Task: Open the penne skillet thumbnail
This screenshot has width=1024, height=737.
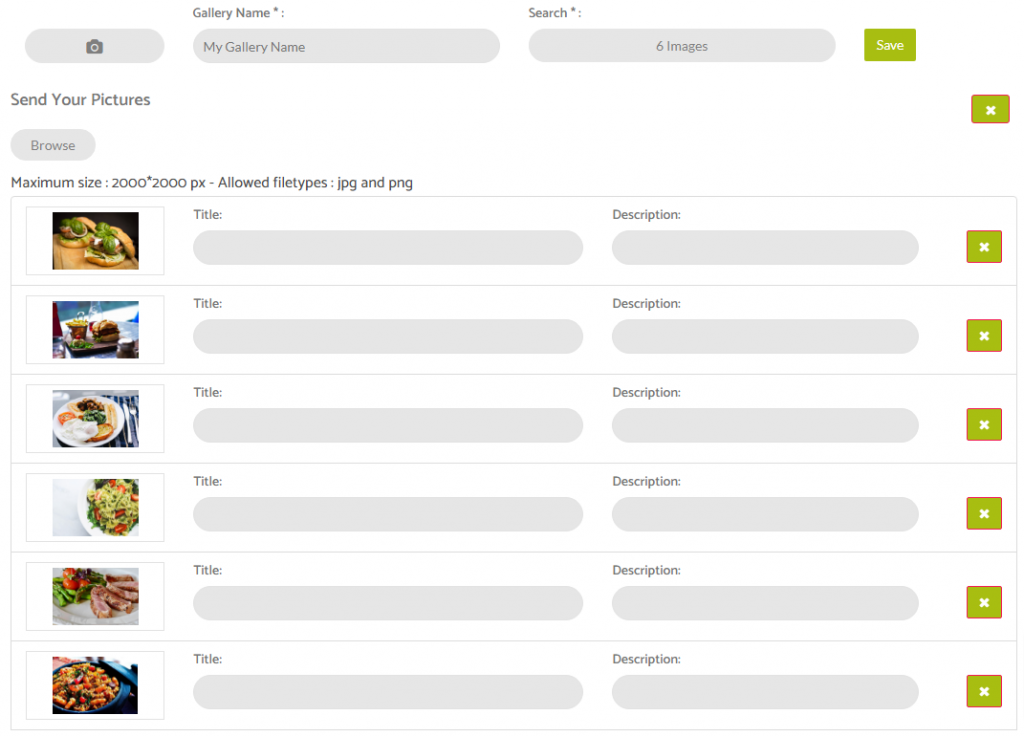Action: point(95,685)
